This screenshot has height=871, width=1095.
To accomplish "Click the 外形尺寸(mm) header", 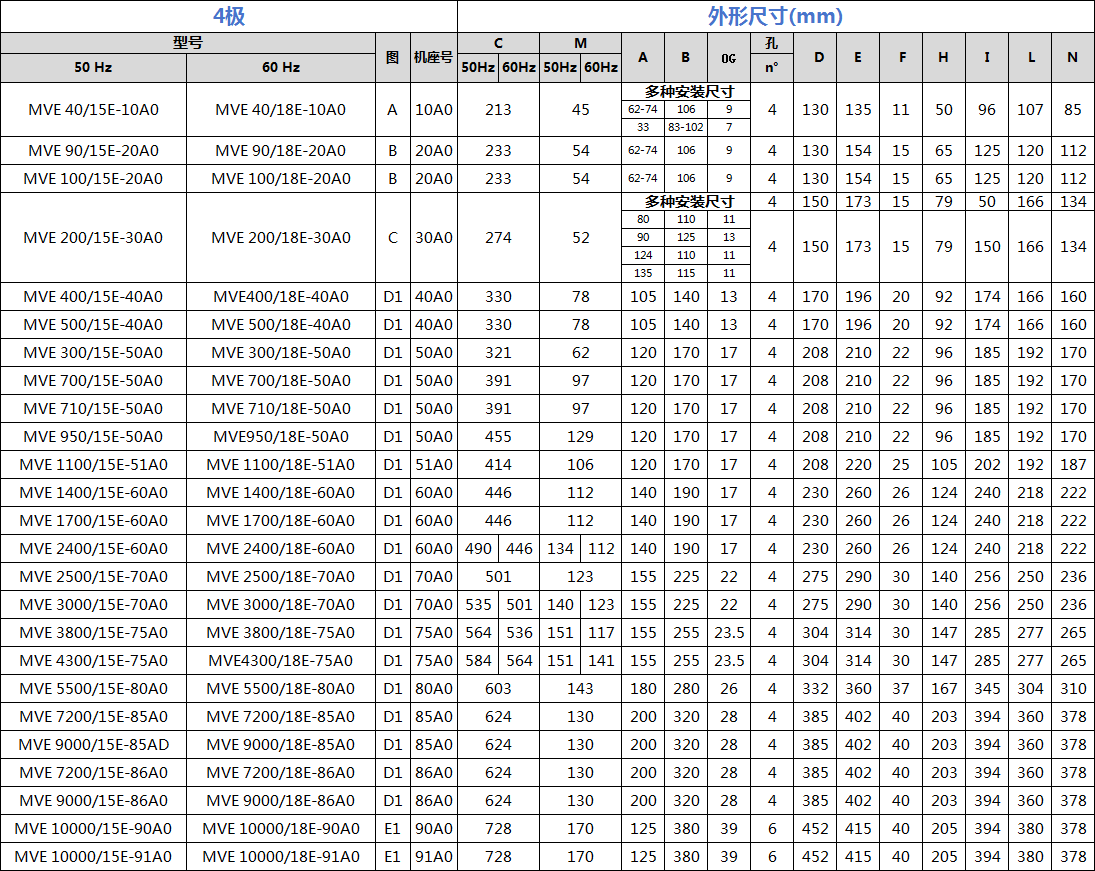I will point(775,16).
